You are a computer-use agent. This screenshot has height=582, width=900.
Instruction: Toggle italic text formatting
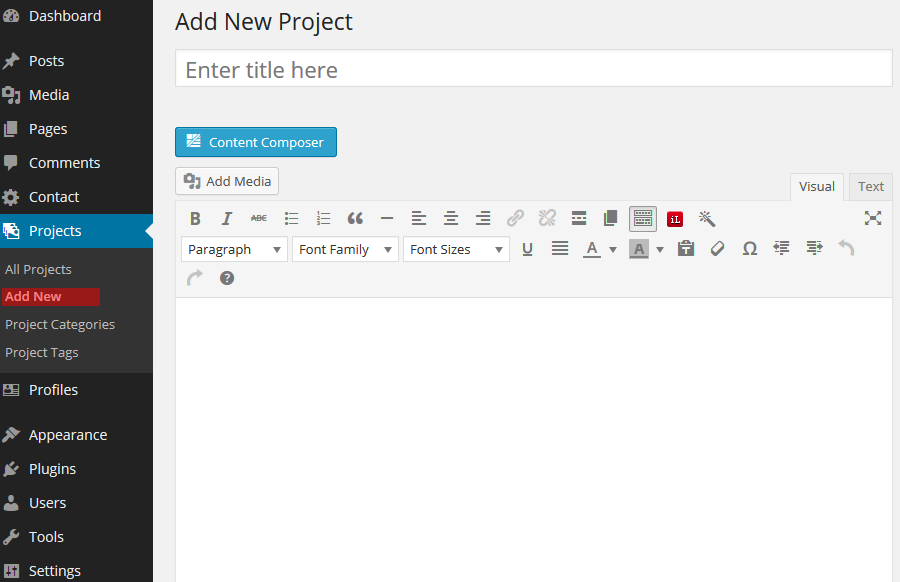[x=227, y=219]
